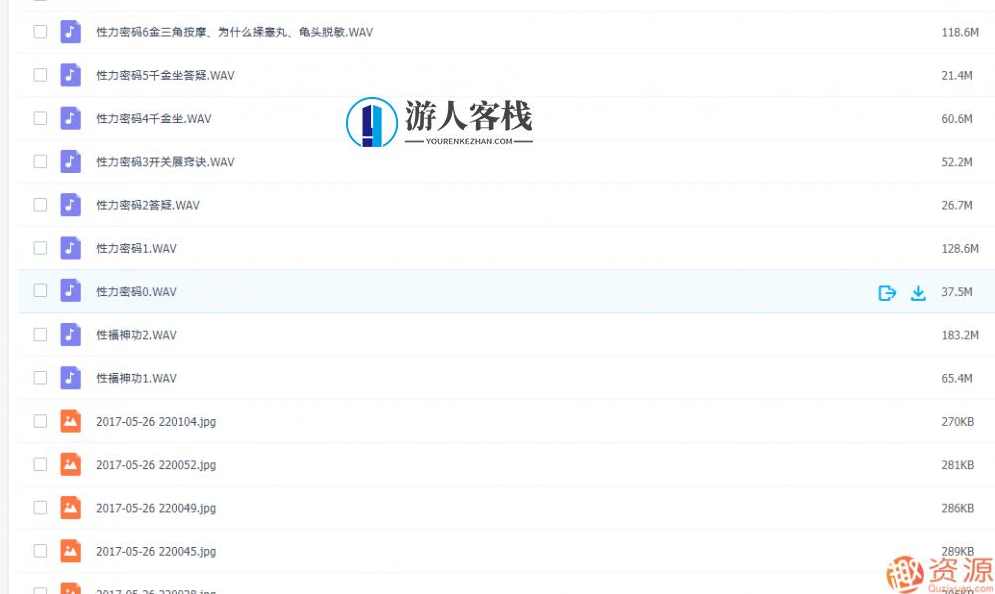995x594 pixels.
Task: Click the audio icon of 性力密码2答疑.WAV
Action: pos(69,205)
